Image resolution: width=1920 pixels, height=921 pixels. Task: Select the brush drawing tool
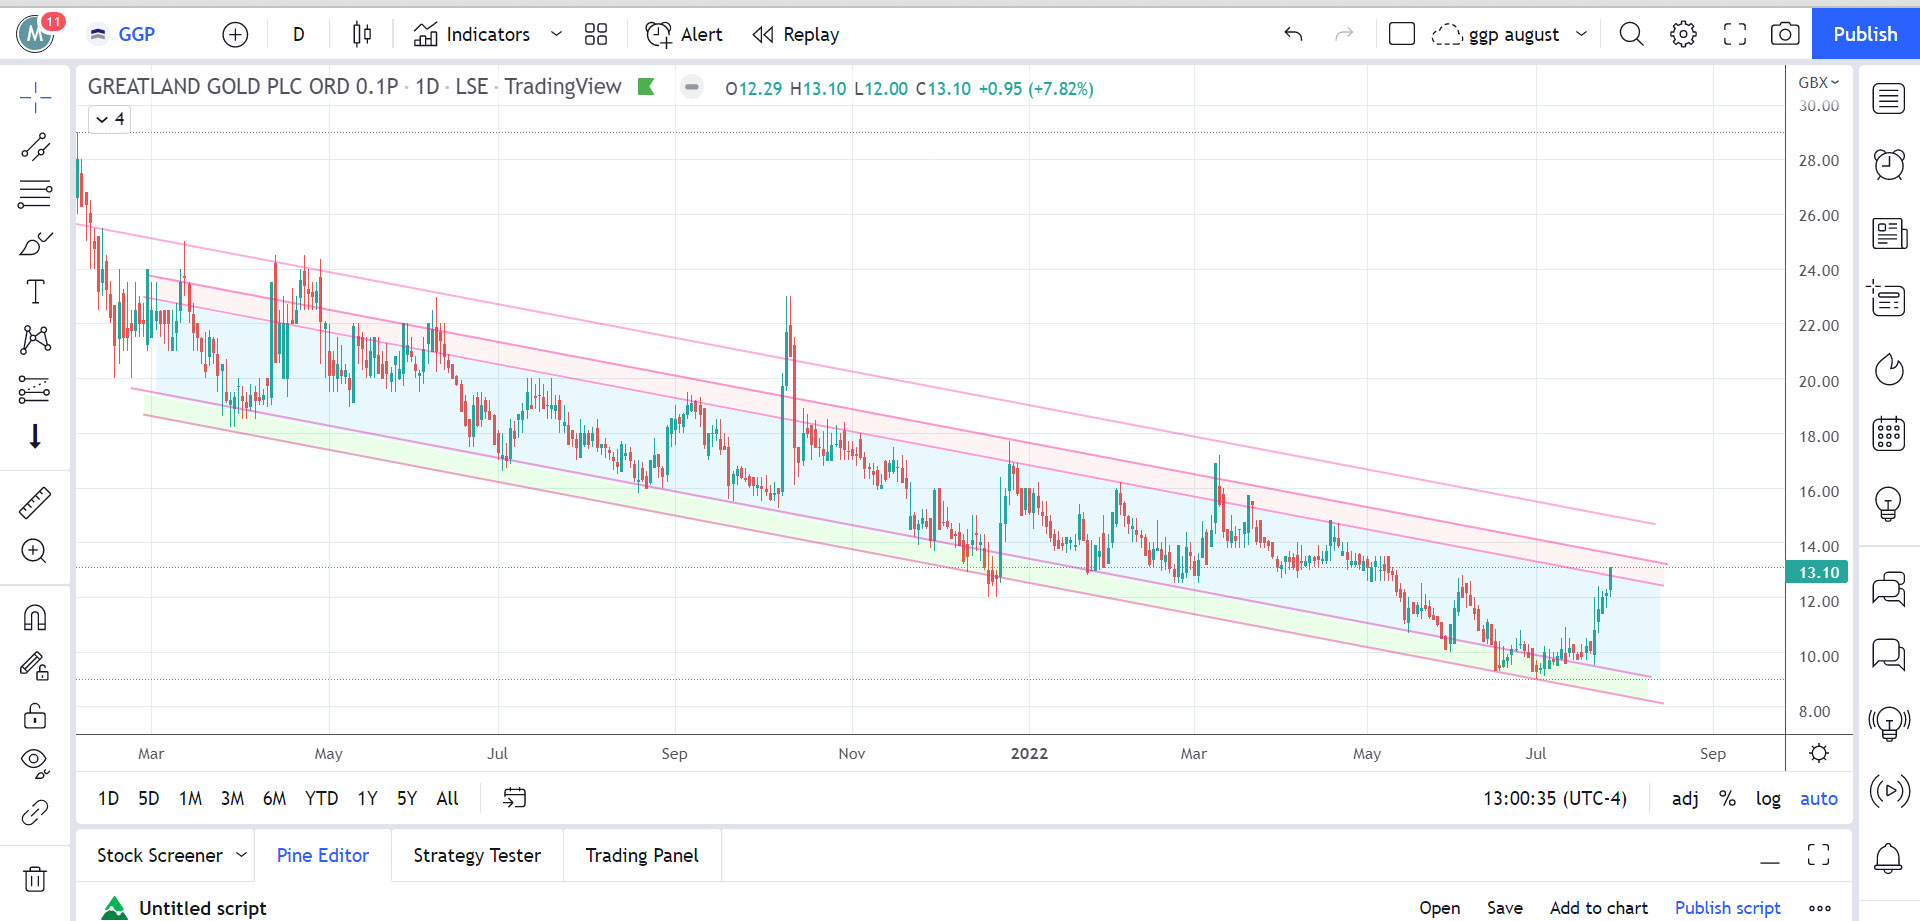tap(35, 244)
